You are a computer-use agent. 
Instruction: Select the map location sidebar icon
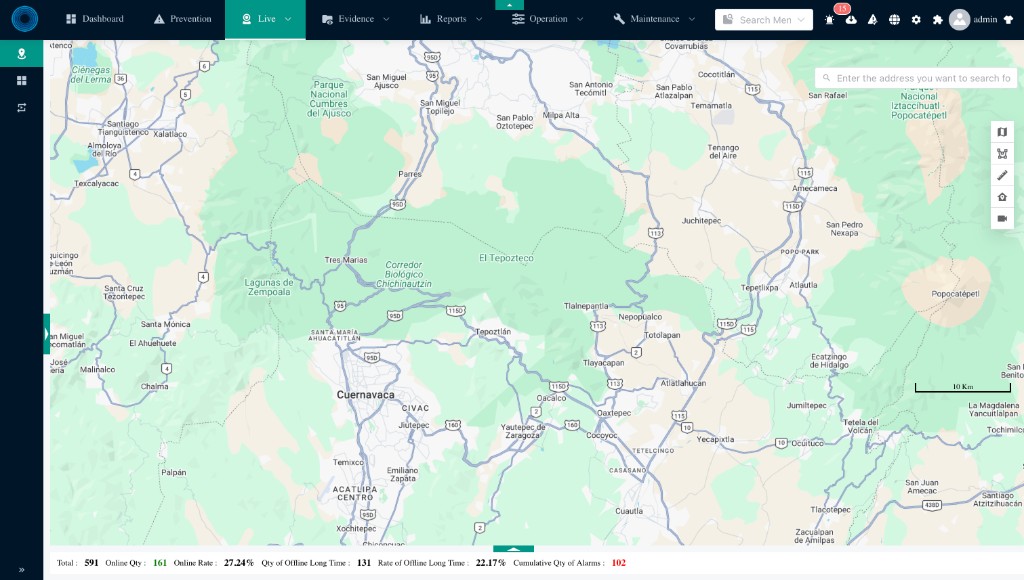coord(22,54)
